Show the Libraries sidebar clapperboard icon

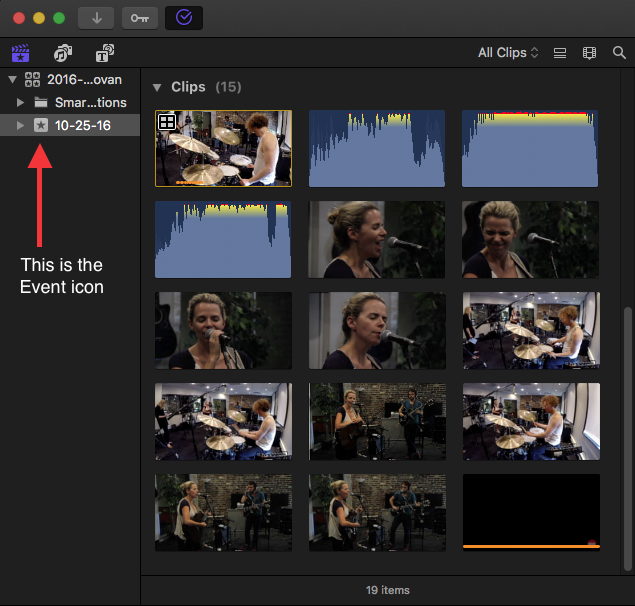click(21, 53)
